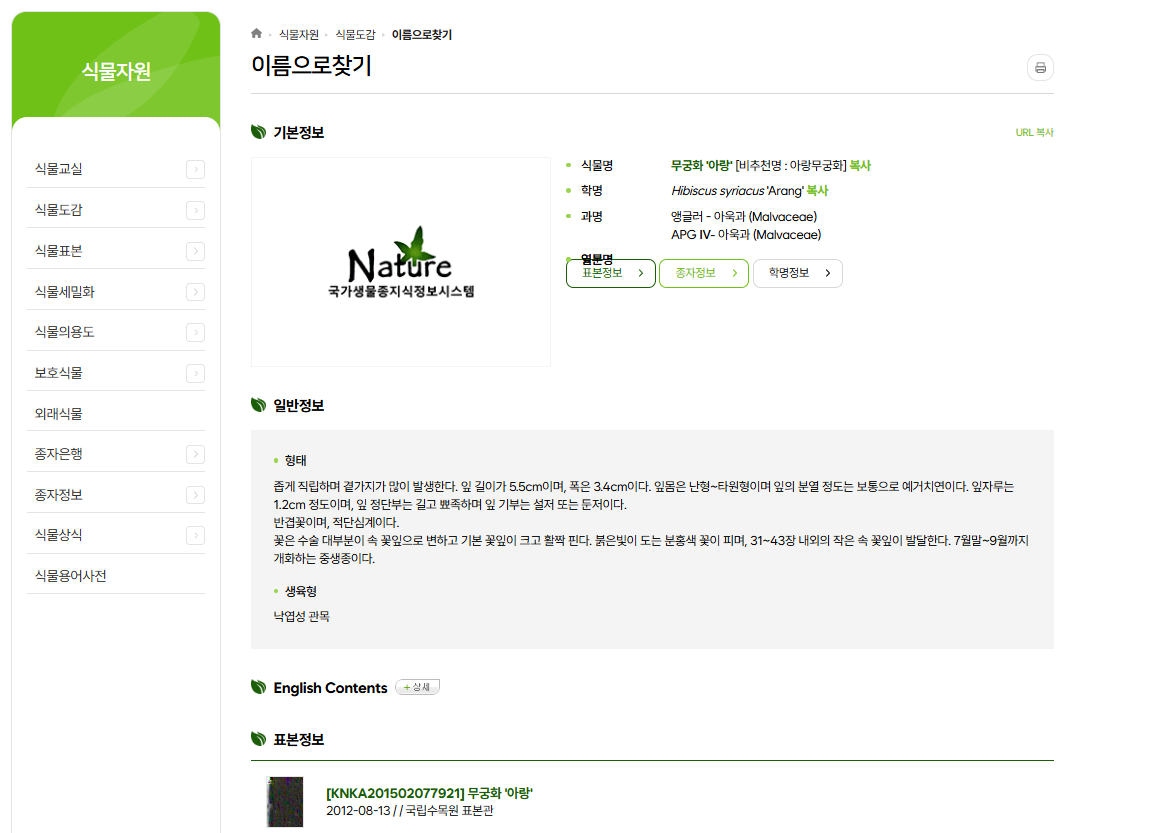The height and width of the screenshot is (833, 1152).
Task: Go to home via breadcrumb house icon
Action: pyautogui.click(x=257, y=34)
